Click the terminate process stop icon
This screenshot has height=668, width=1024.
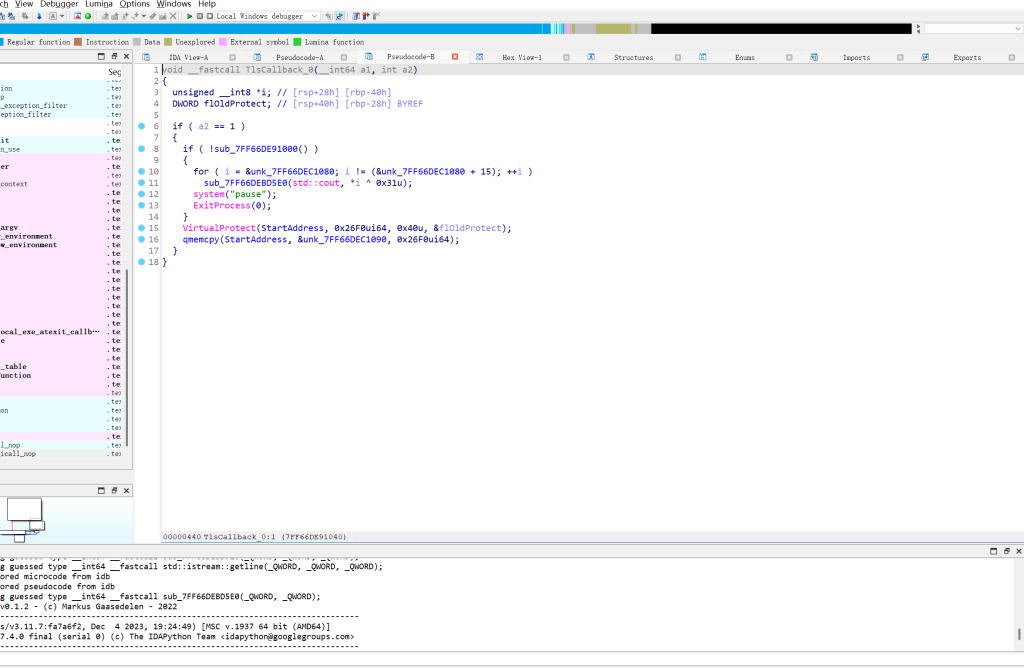tap(210, 16)
